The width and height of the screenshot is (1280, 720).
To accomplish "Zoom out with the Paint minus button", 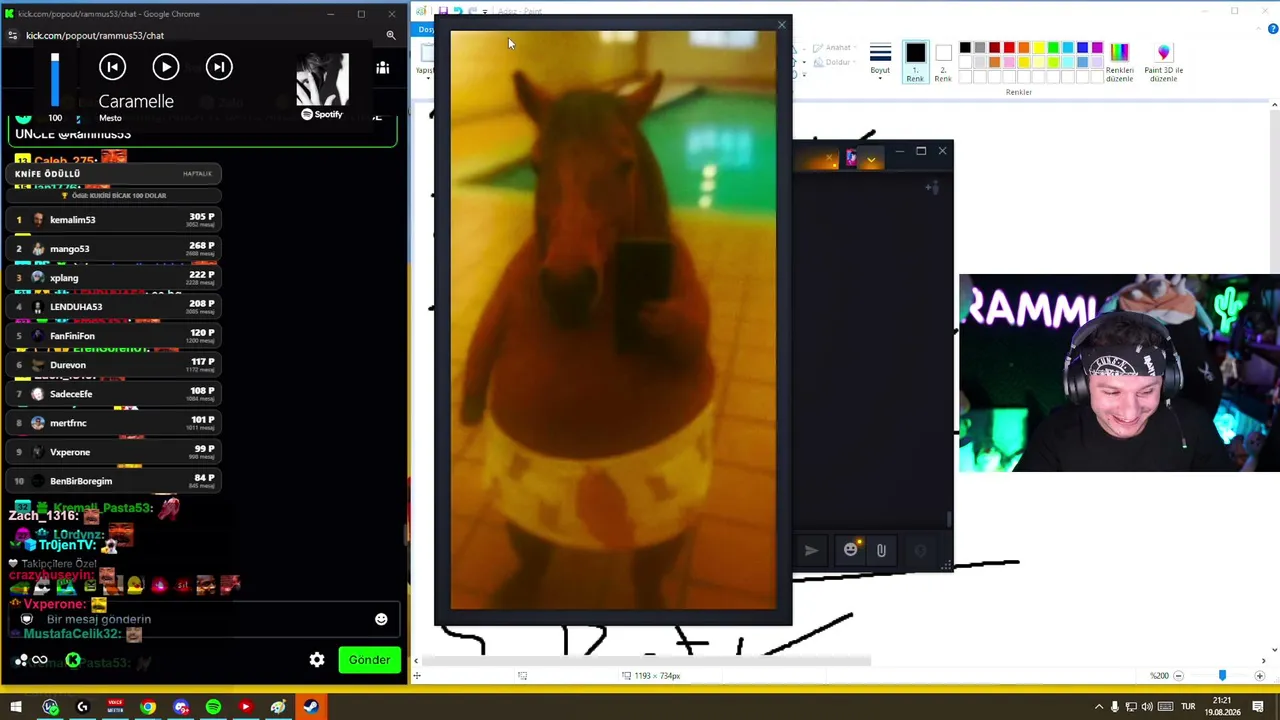I will [1178, 676].
